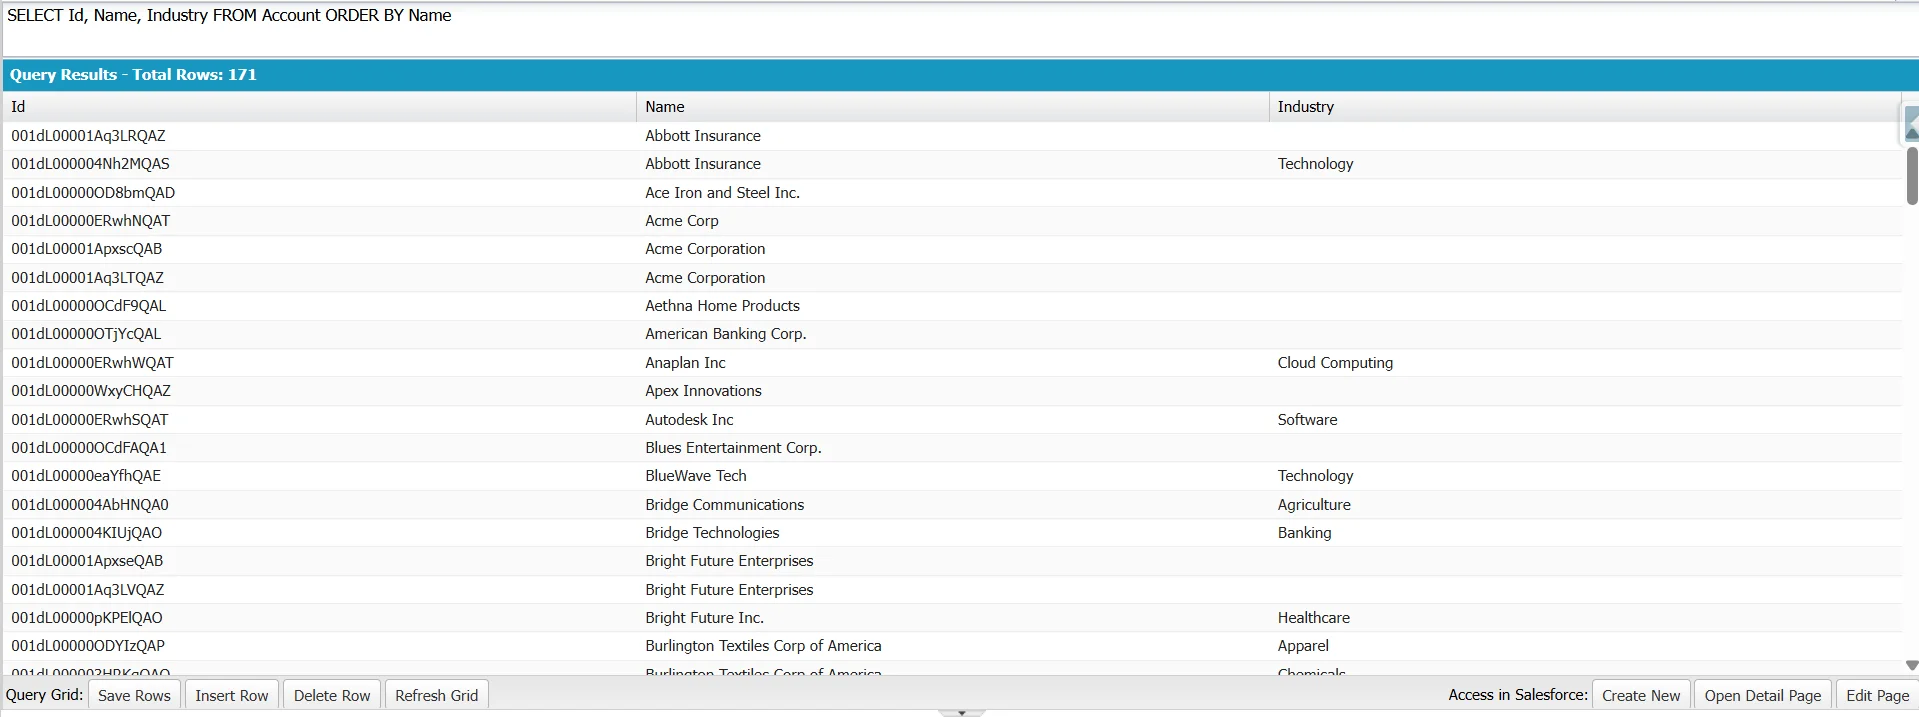This screenshot has width=1919, height=717.
Task: Click the collapse arrow below the button bar
Action: pyautogui.click(x=962, y=713)
